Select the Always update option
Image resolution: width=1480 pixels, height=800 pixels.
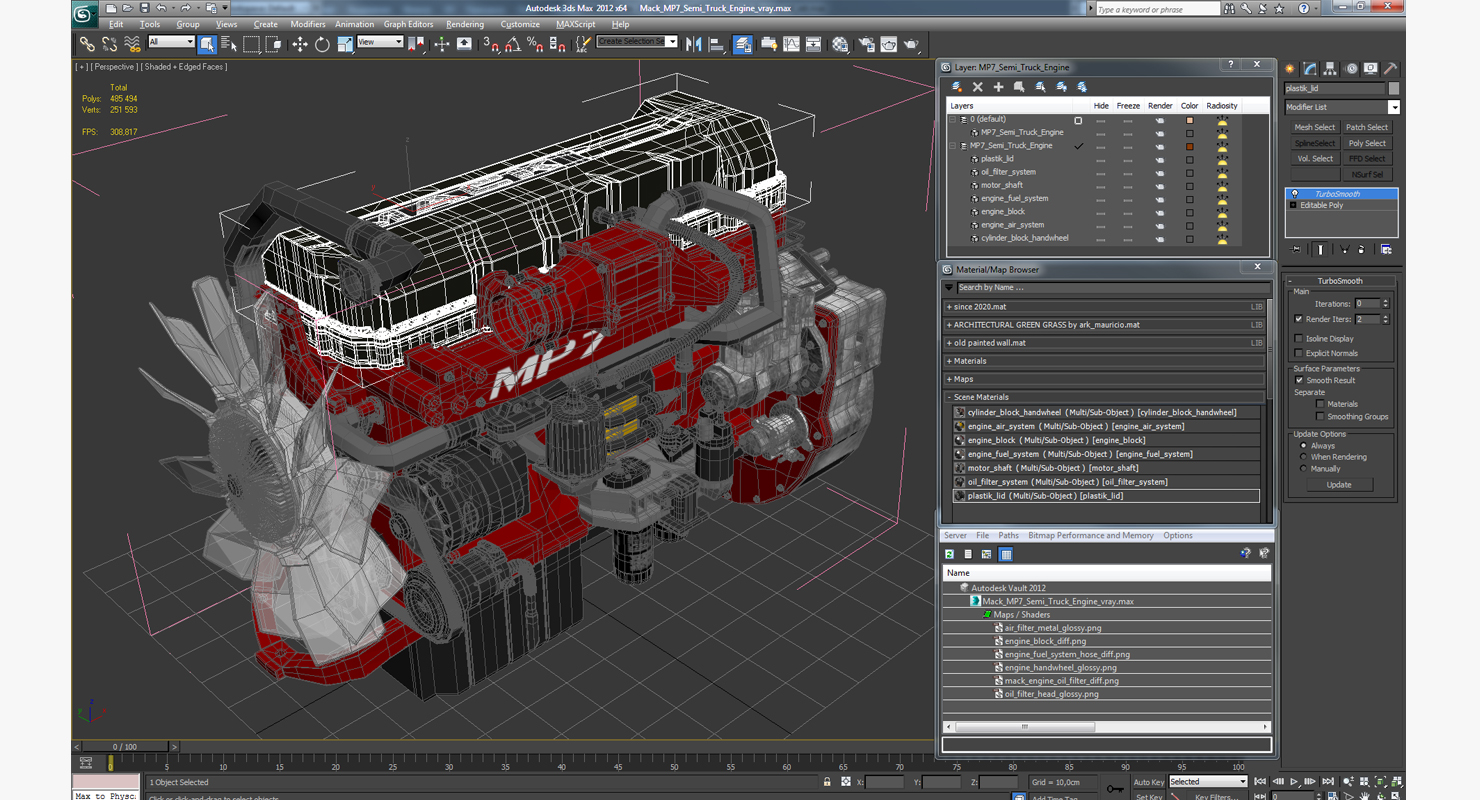click(x=1303, y=446)
